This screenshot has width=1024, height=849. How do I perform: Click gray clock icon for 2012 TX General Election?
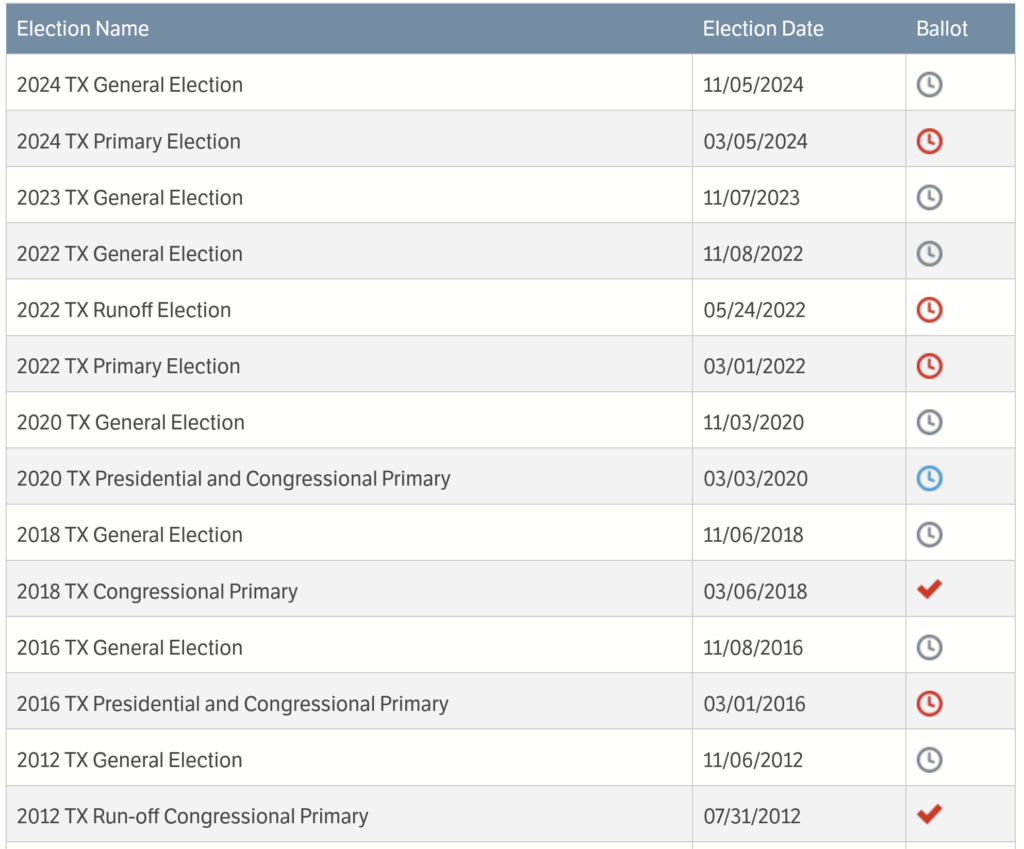point(929,760)
